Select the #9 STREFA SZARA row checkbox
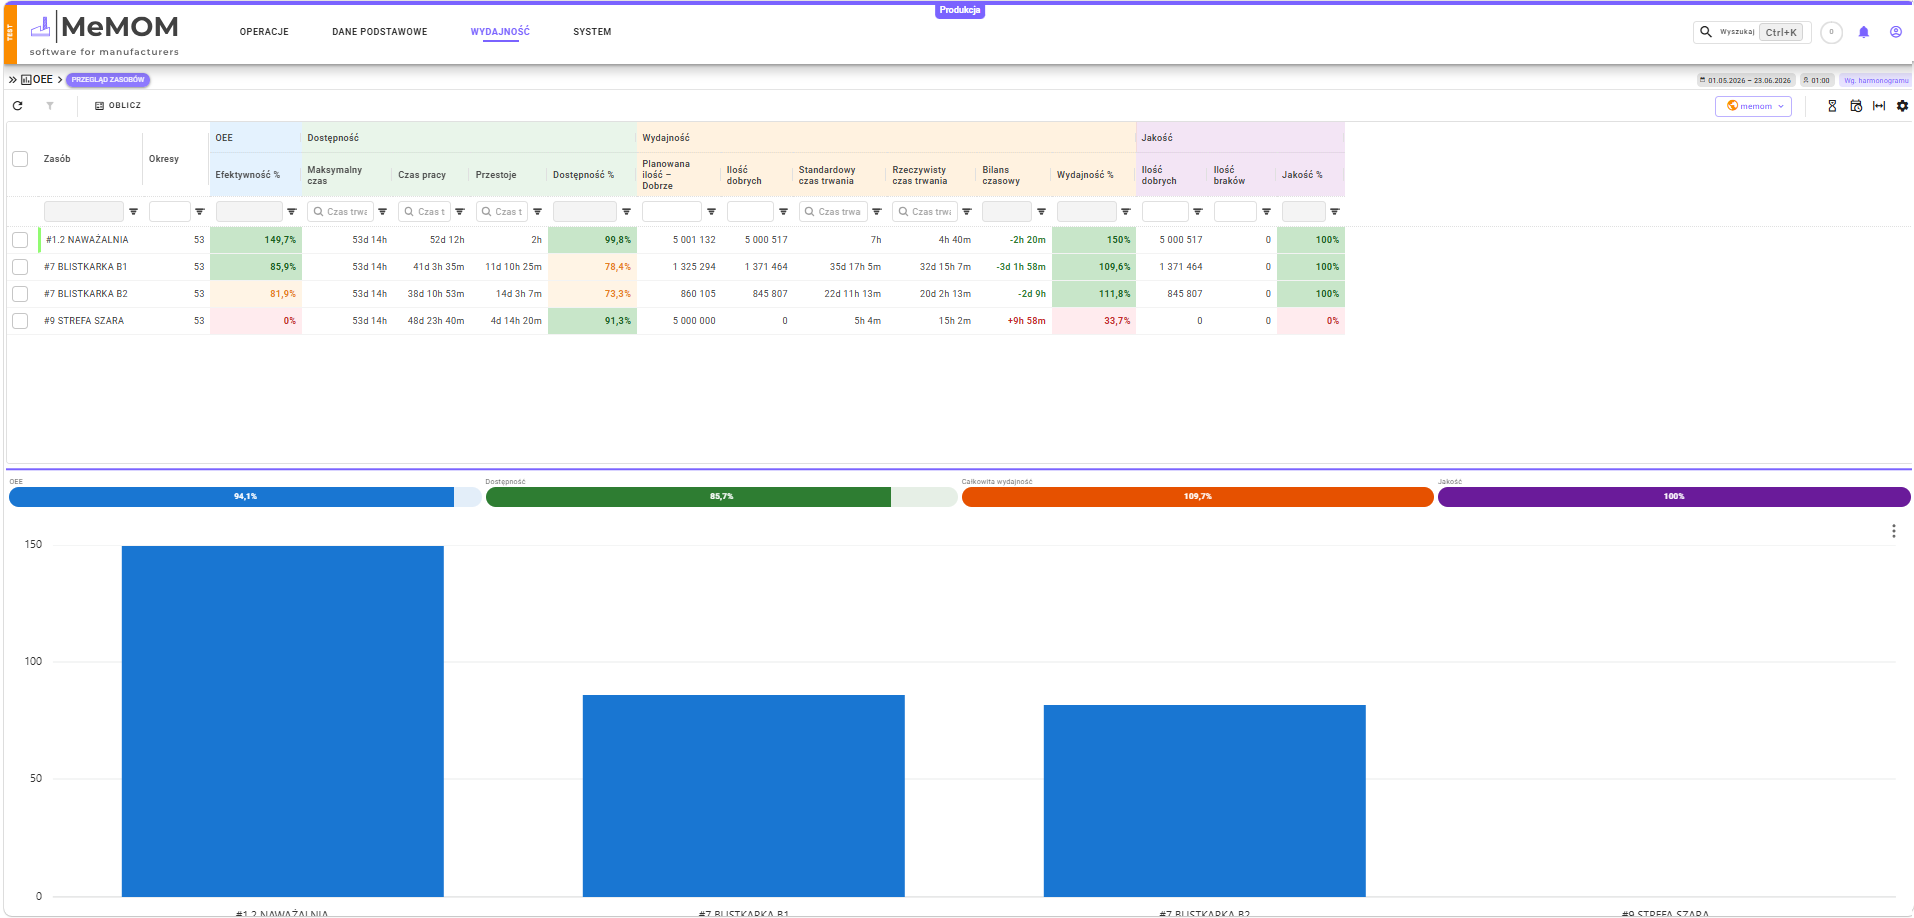1914x918 pixels. click(20, 321)
